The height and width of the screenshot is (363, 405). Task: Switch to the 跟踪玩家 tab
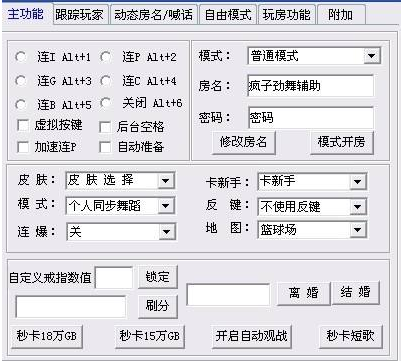coord(80,14)
